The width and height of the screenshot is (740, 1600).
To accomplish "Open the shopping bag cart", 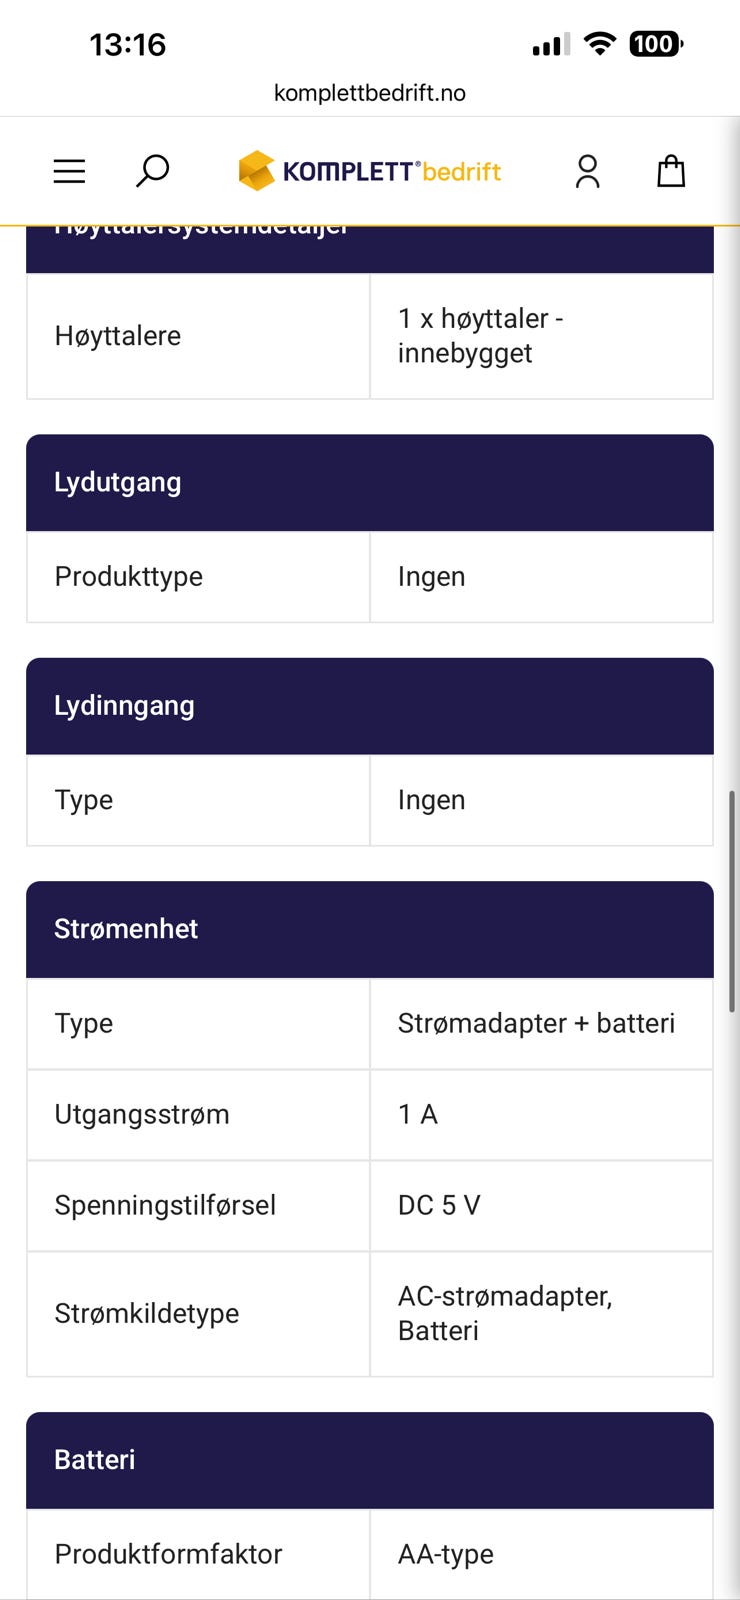I will (x=671, y=171).
